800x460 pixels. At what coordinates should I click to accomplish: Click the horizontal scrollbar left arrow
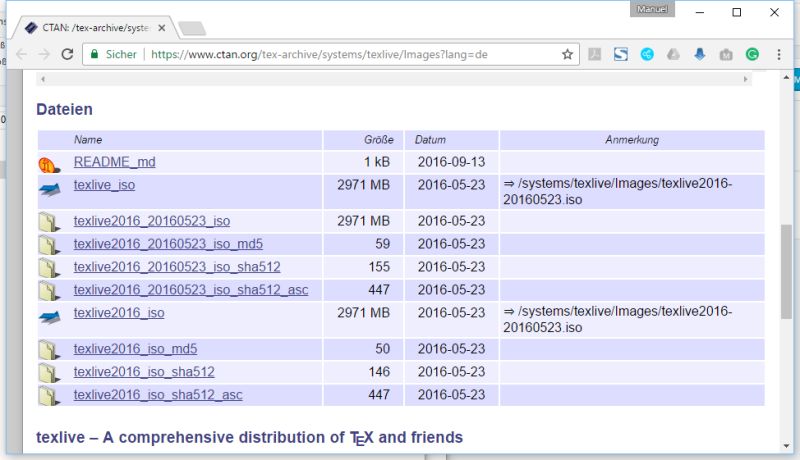(x=43, y=79)
